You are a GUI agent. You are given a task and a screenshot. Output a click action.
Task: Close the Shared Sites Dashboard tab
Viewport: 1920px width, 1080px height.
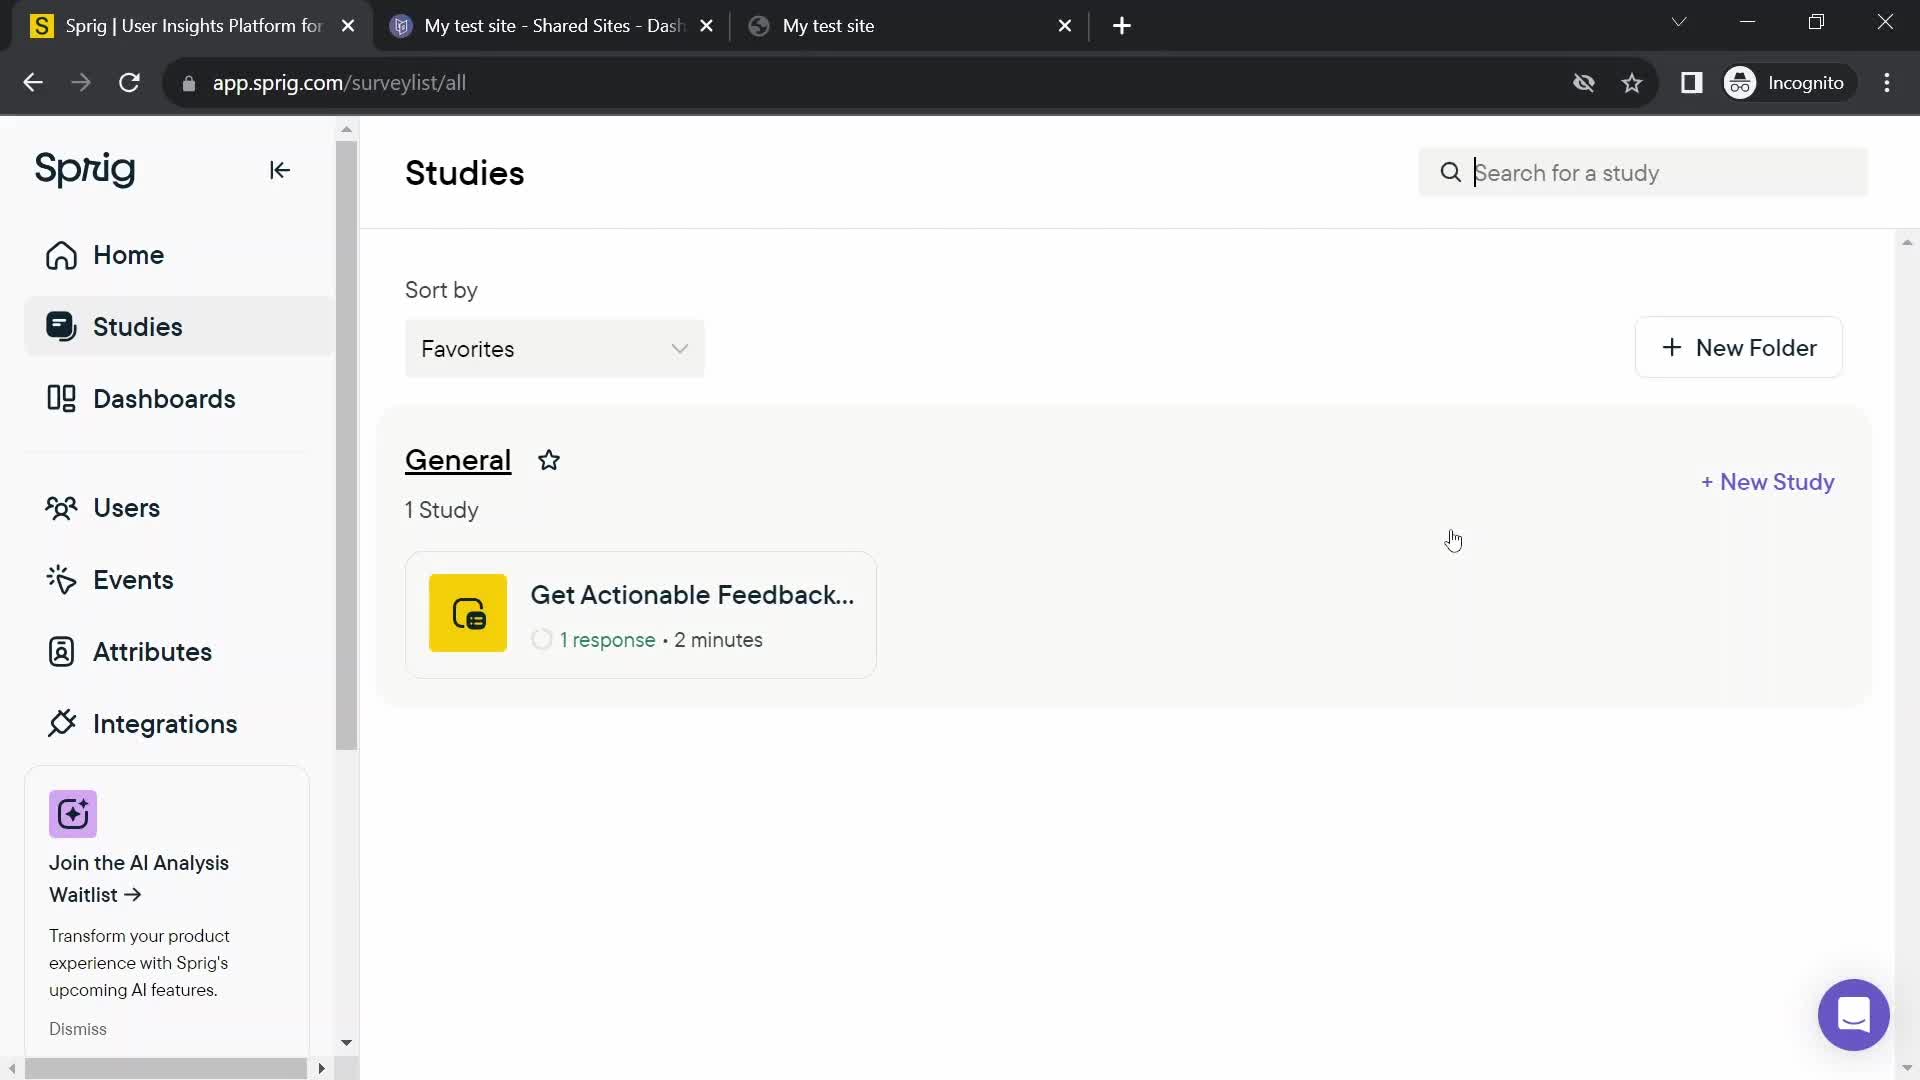[x=706, y=26]
